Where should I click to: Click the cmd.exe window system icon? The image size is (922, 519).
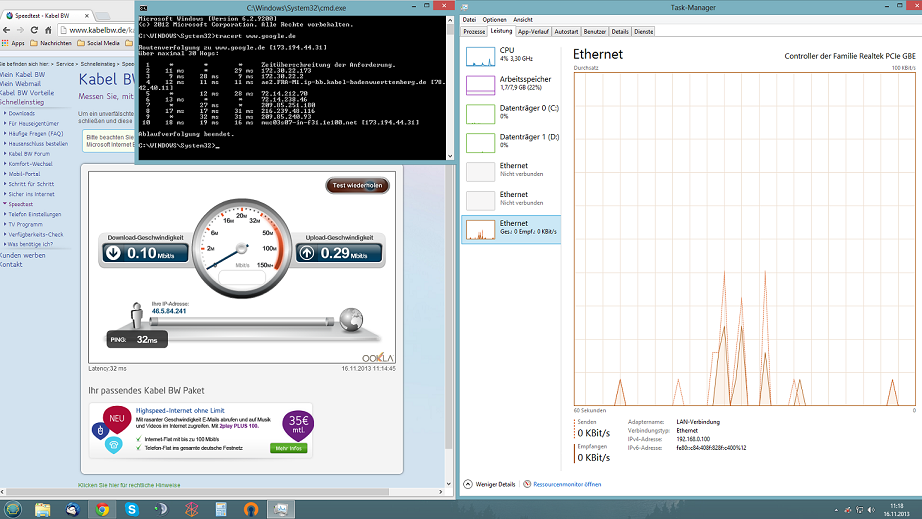coord(143,8)
